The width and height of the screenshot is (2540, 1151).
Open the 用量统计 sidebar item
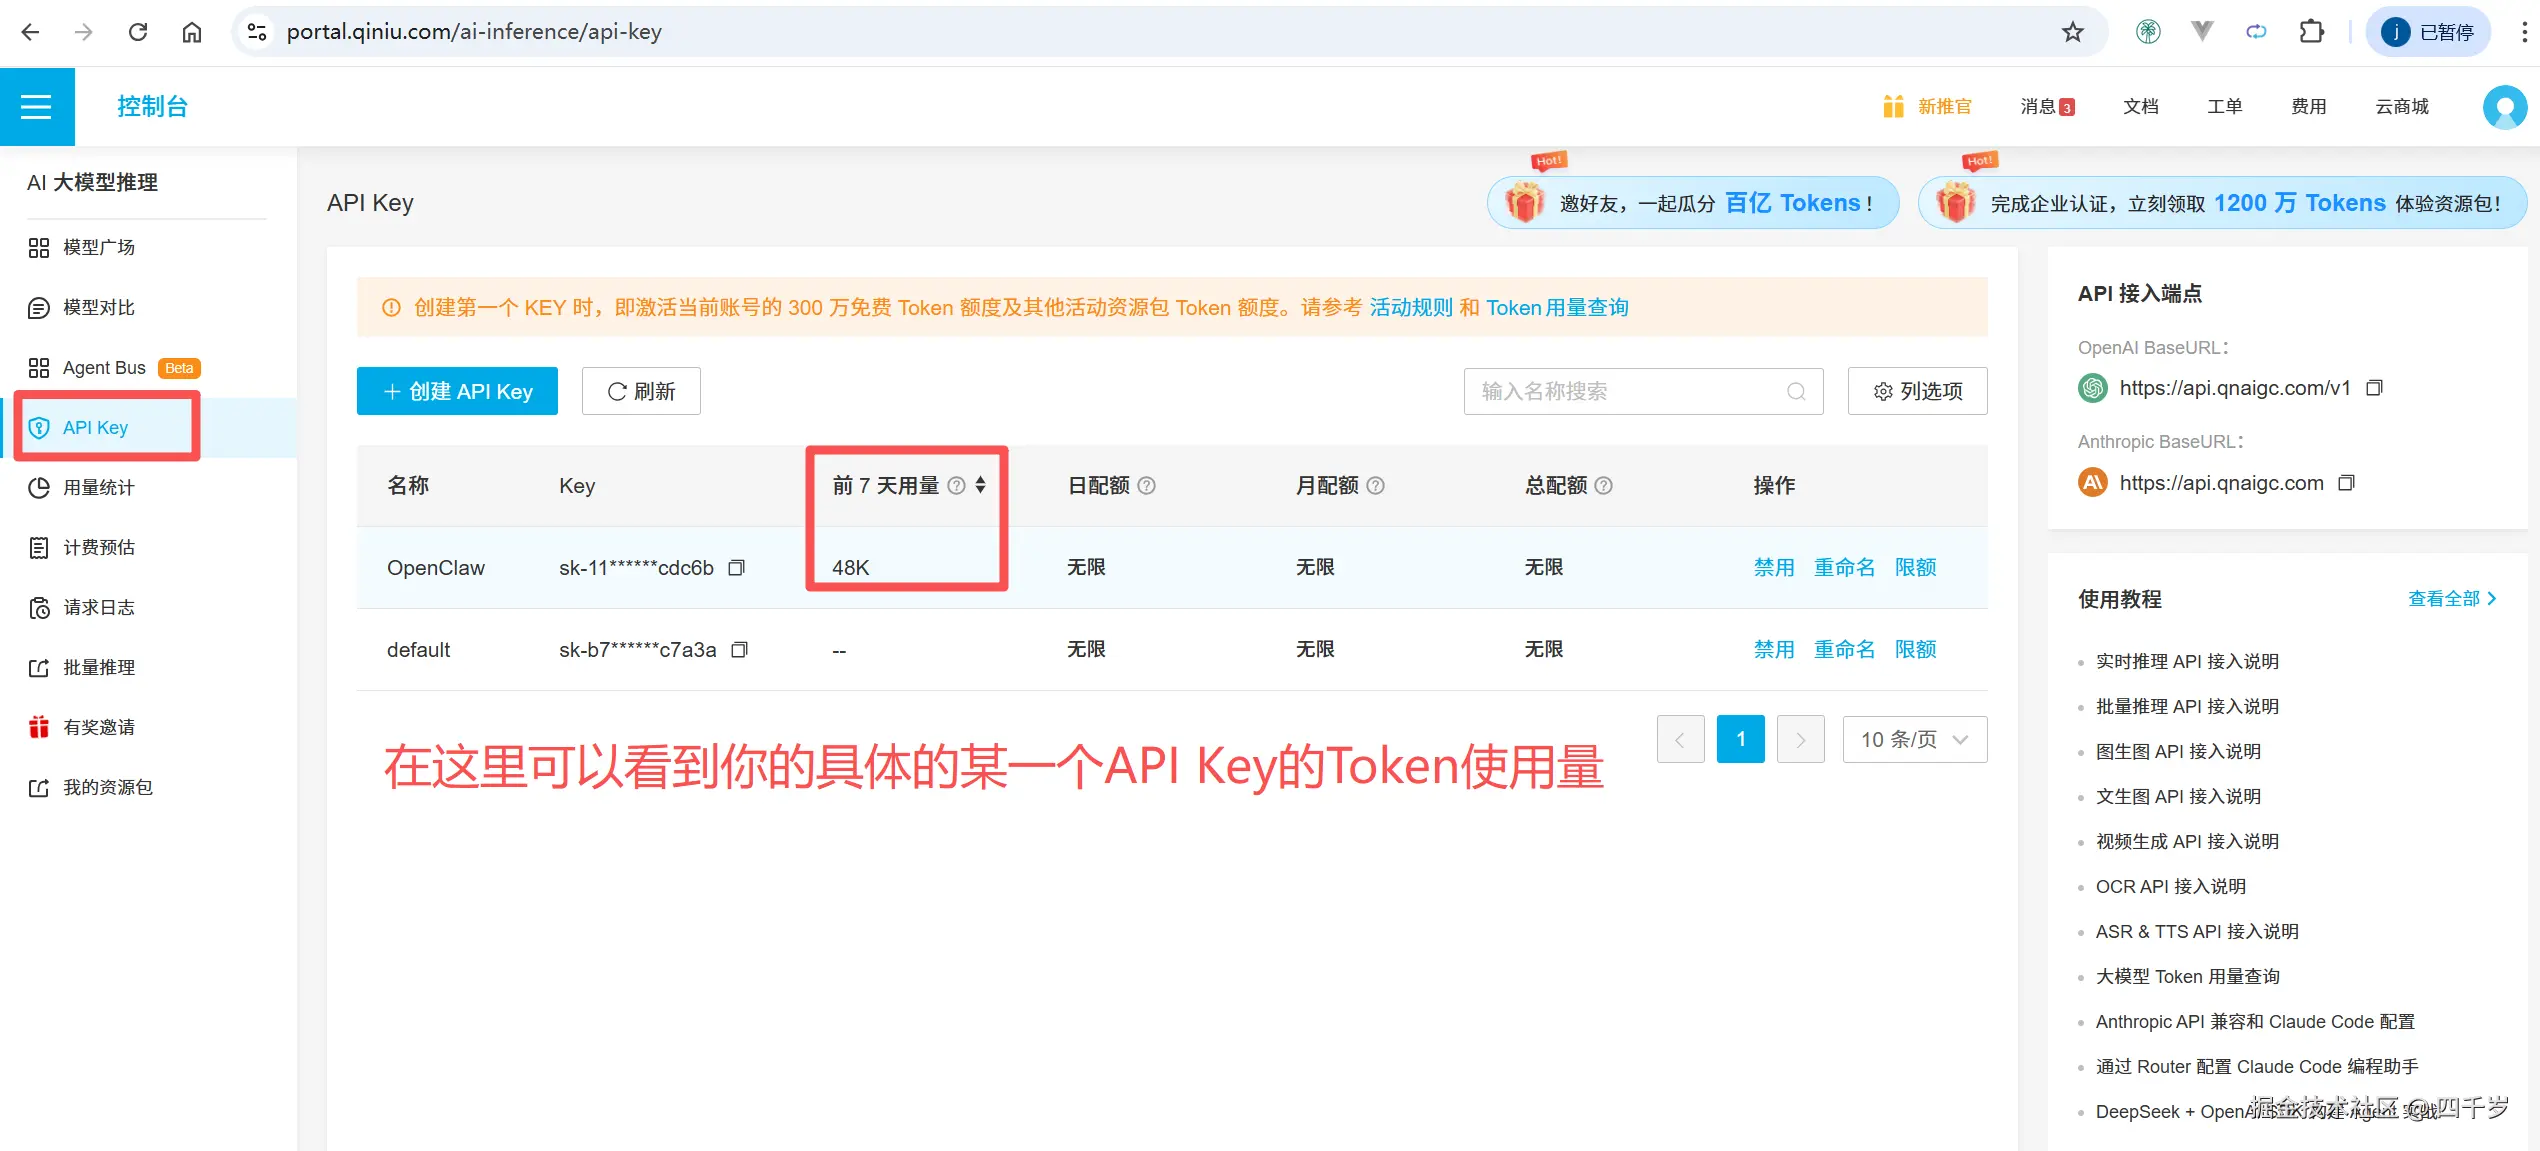point(97,487)
